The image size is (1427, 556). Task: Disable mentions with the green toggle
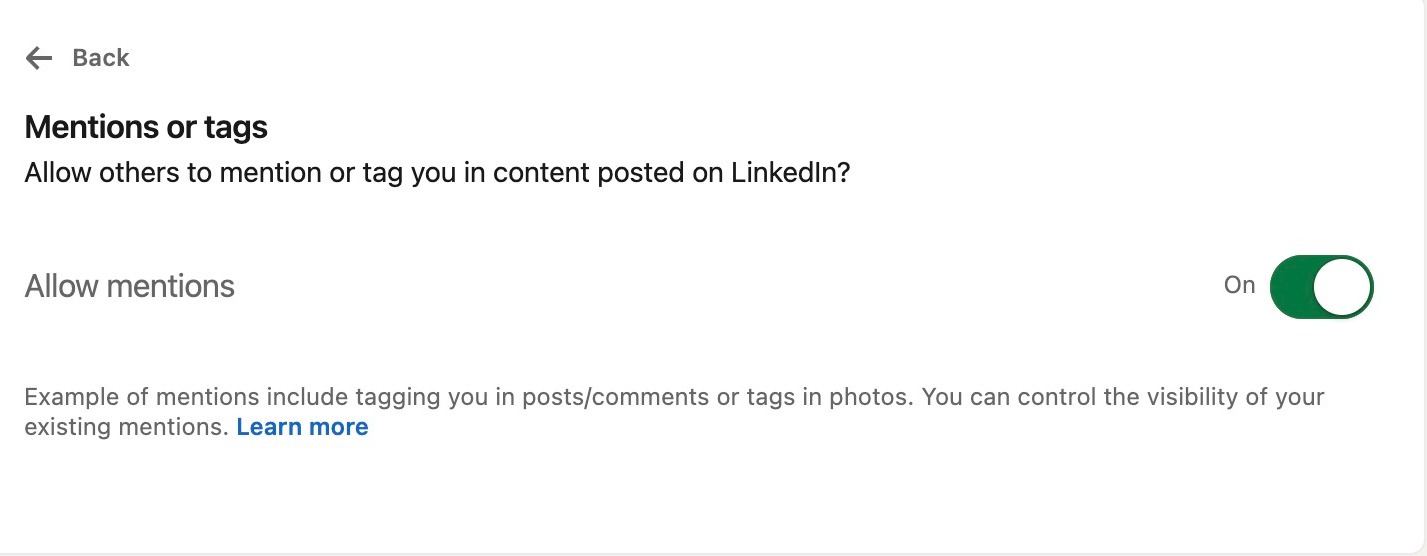(1321, 287)
